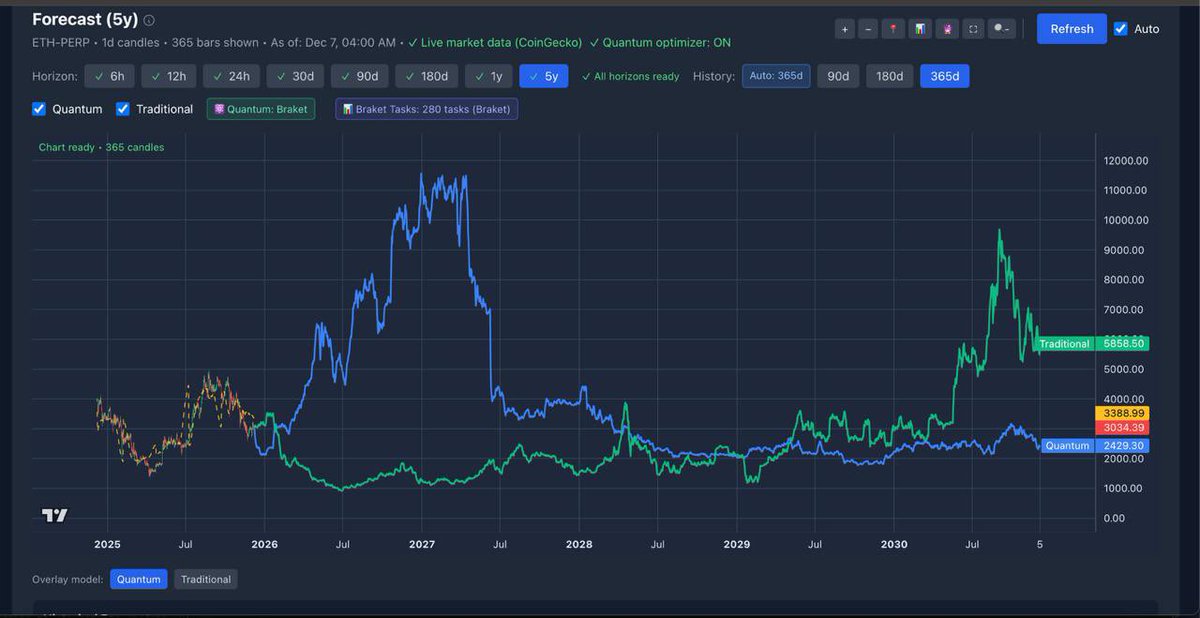Click 'Chart ready • 365 candles' text
Viewport: 1200px width, 618px height.
[101, 147]
